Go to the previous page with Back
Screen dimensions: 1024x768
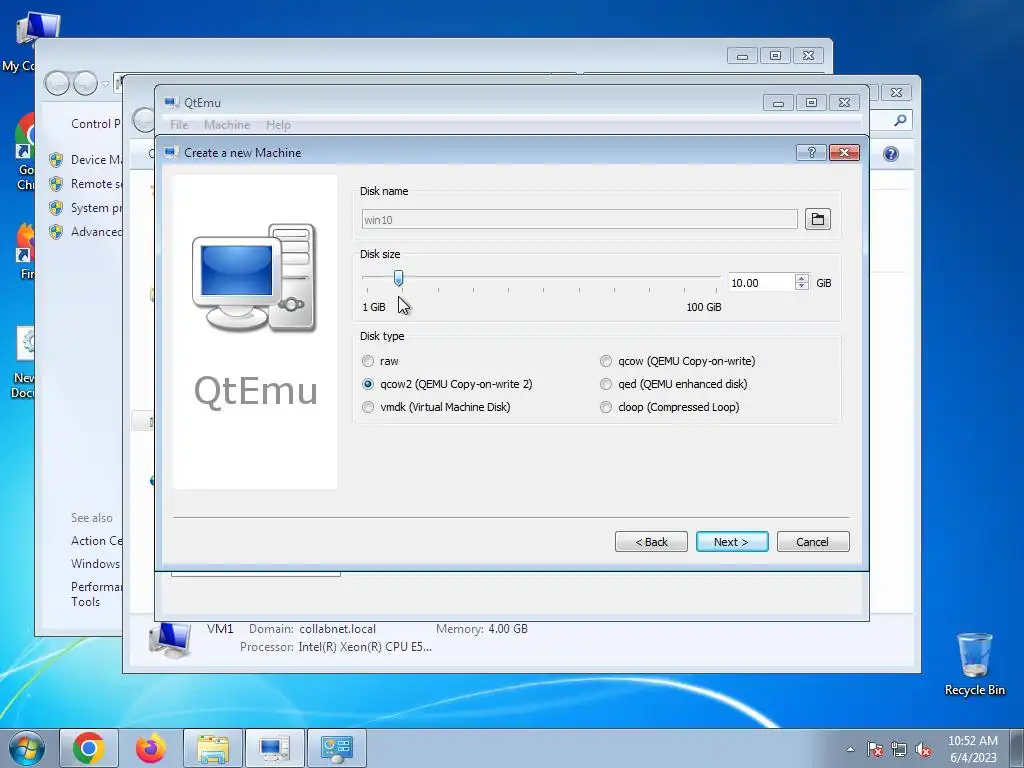pyautogui.click(x=651, y=541)
